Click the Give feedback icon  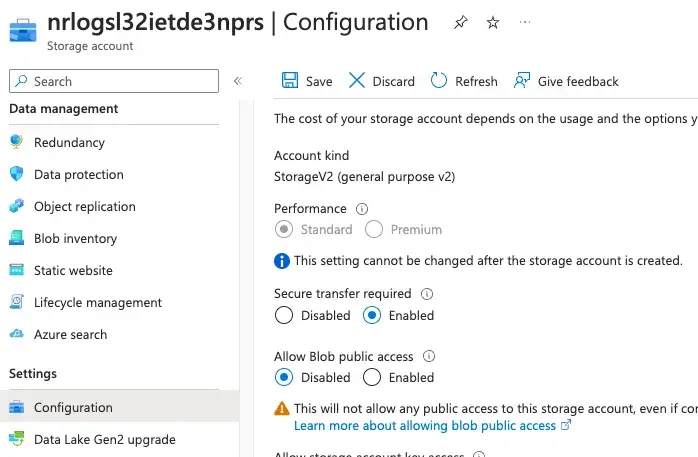click(x=521, y=81)
